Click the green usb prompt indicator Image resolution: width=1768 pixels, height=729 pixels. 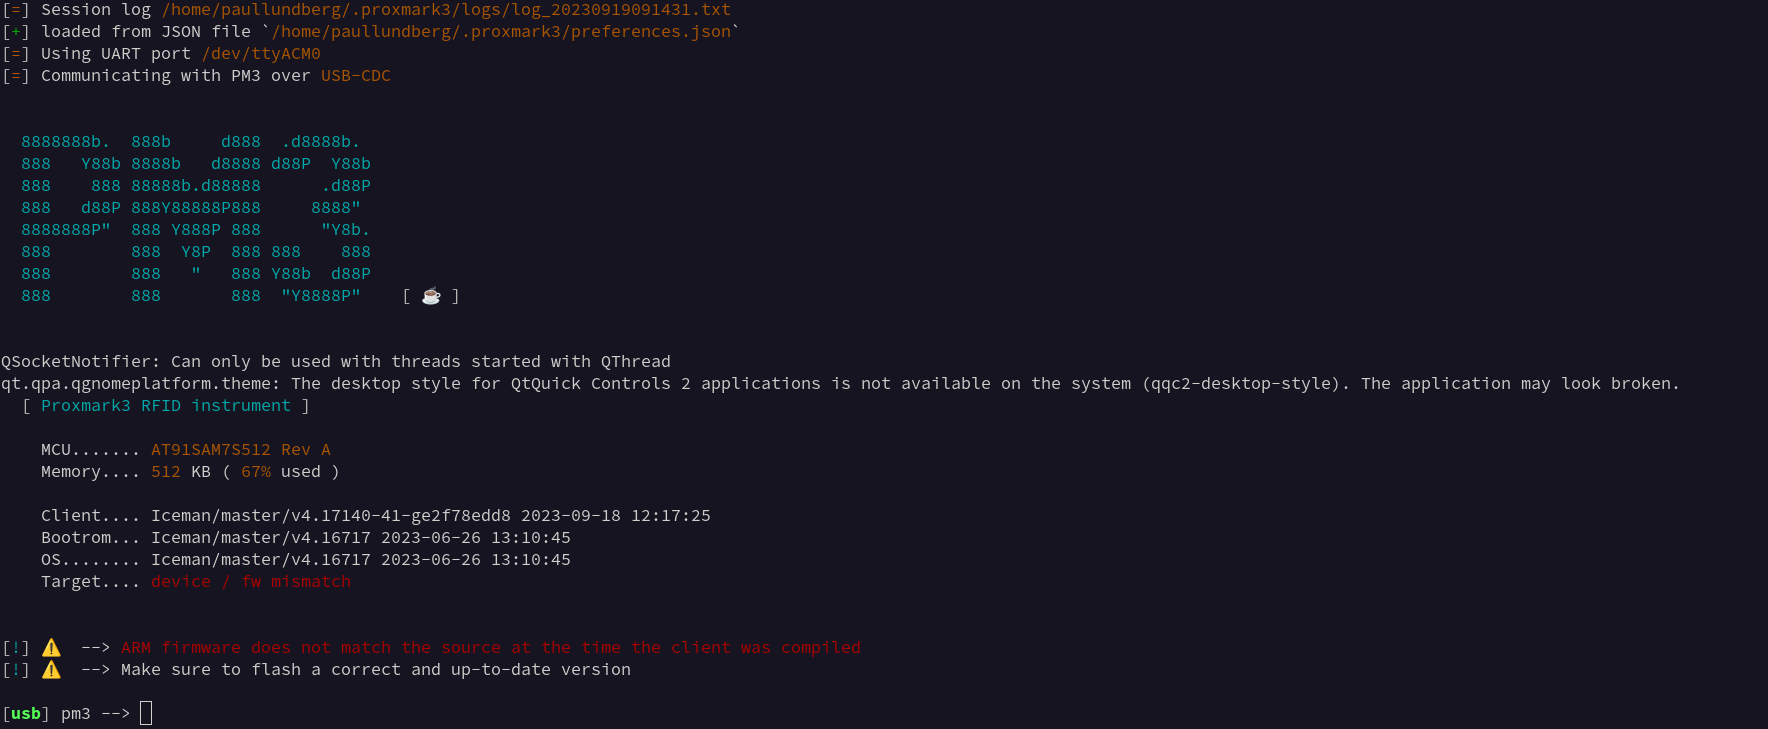coord(26,714)
